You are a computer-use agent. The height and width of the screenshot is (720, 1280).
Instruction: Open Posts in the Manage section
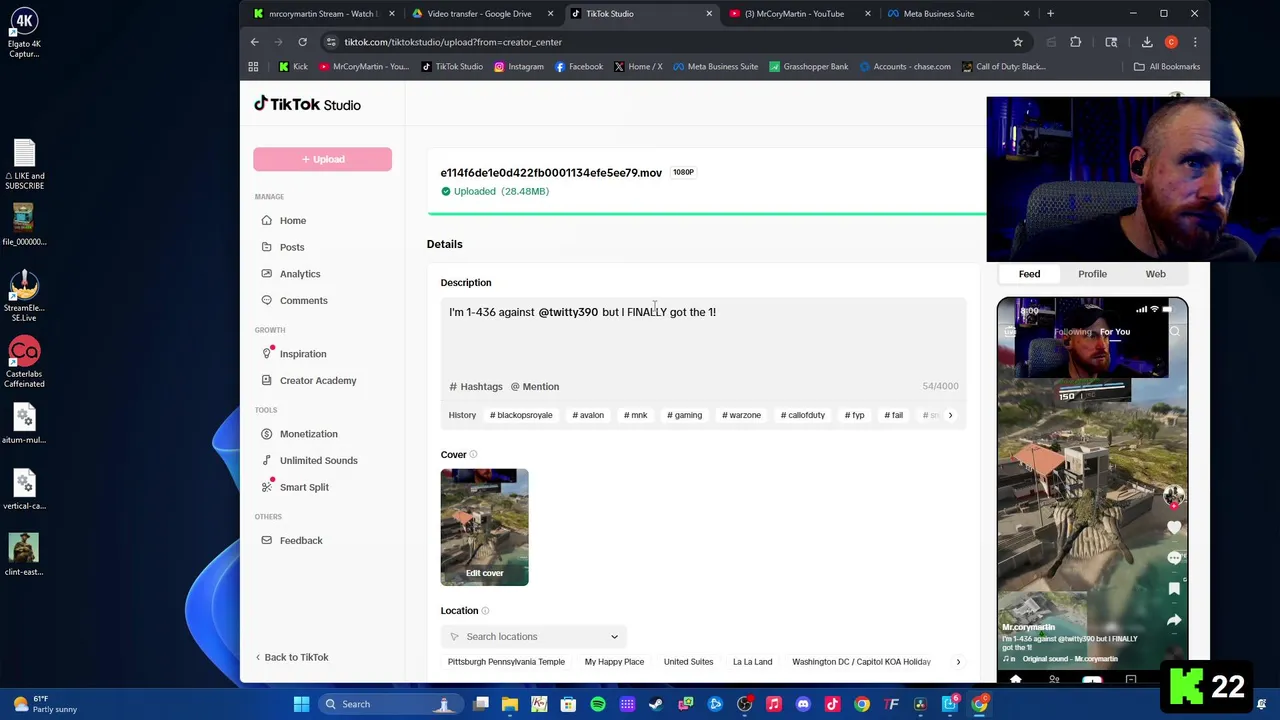pos(282,247)
